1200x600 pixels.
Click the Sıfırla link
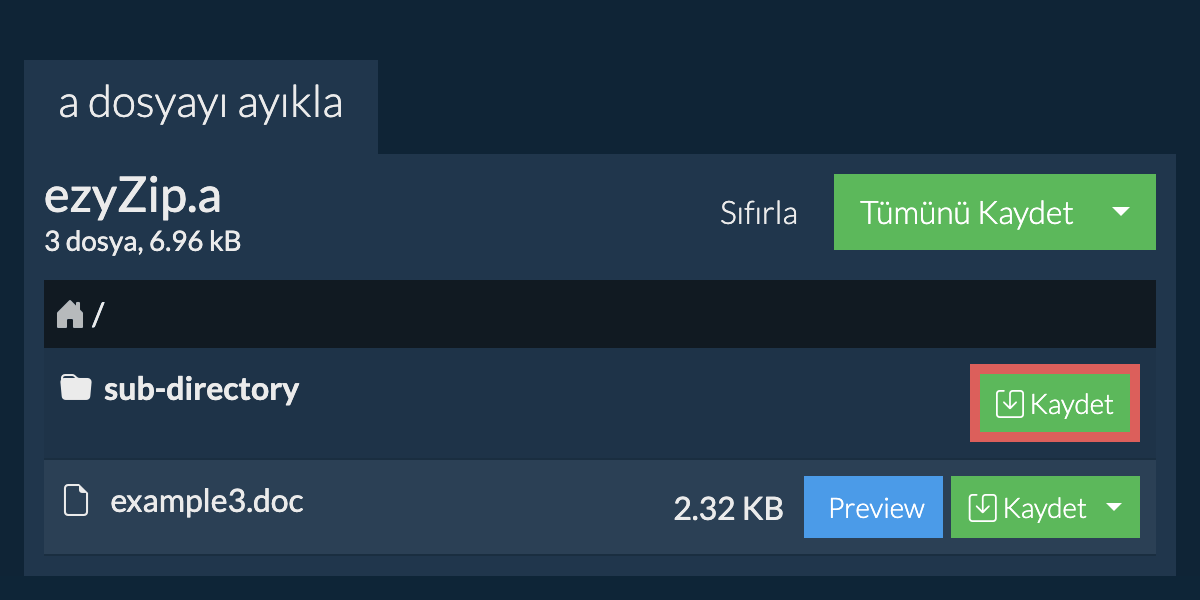point(759,213)
